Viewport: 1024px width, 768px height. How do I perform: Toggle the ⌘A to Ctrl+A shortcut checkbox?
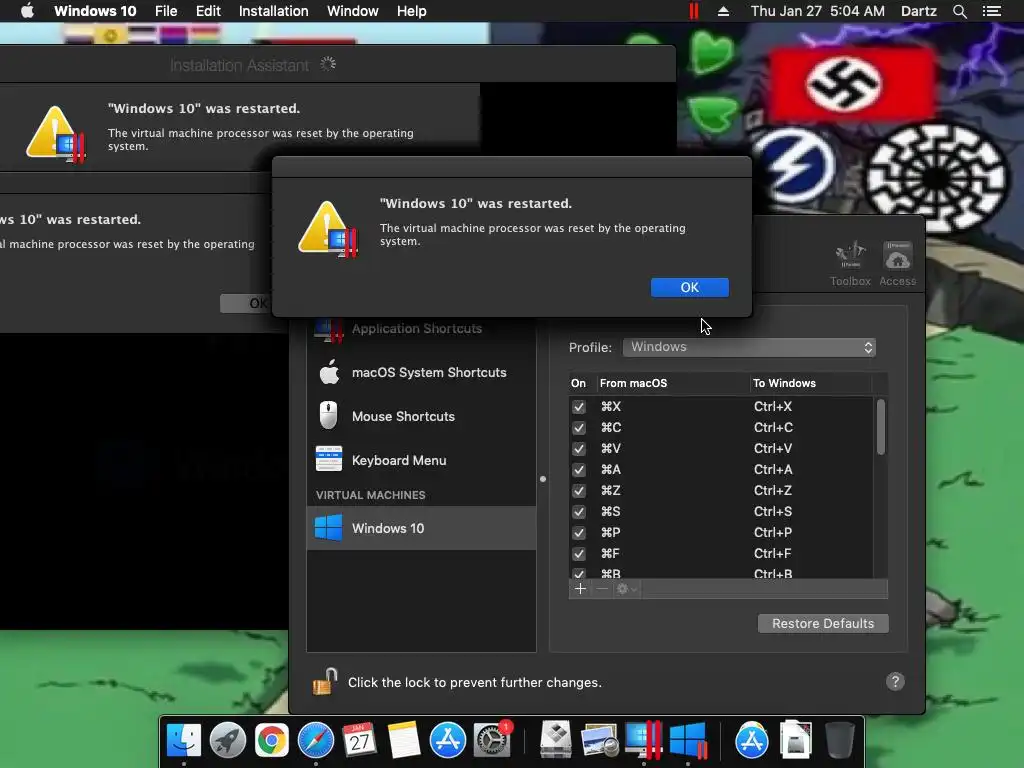pyautogui.click(x=579, y=470)
